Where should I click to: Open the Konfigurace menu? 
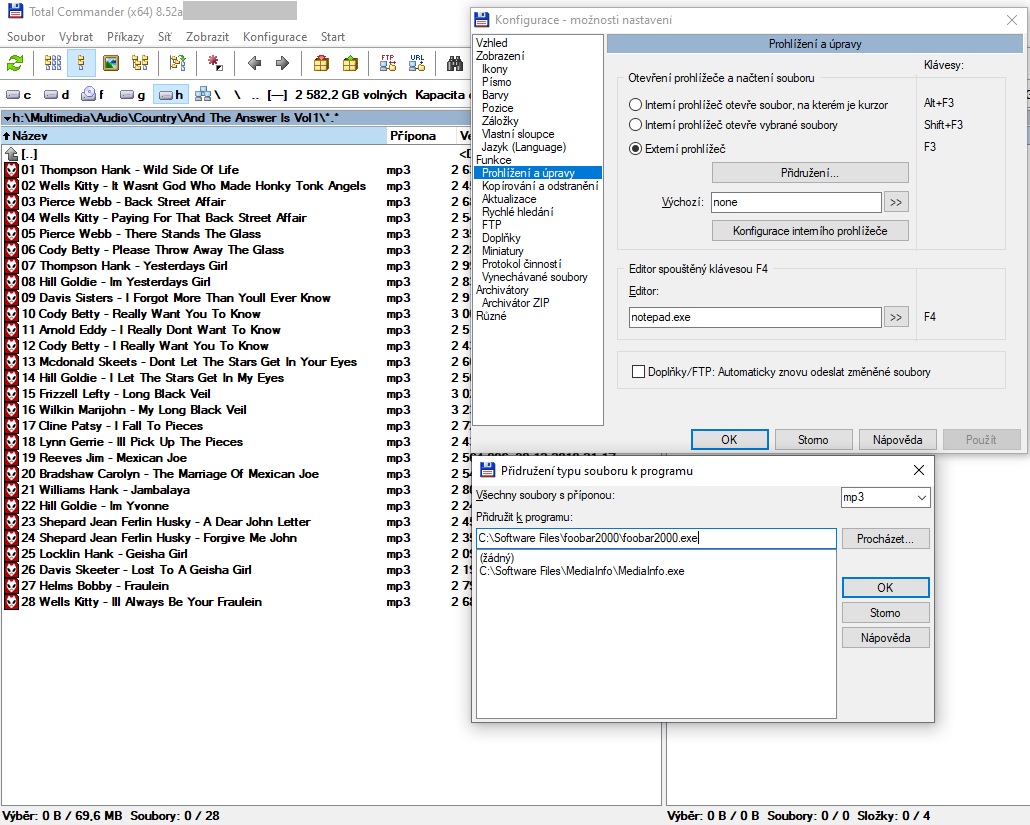click(x=275, y=37)
